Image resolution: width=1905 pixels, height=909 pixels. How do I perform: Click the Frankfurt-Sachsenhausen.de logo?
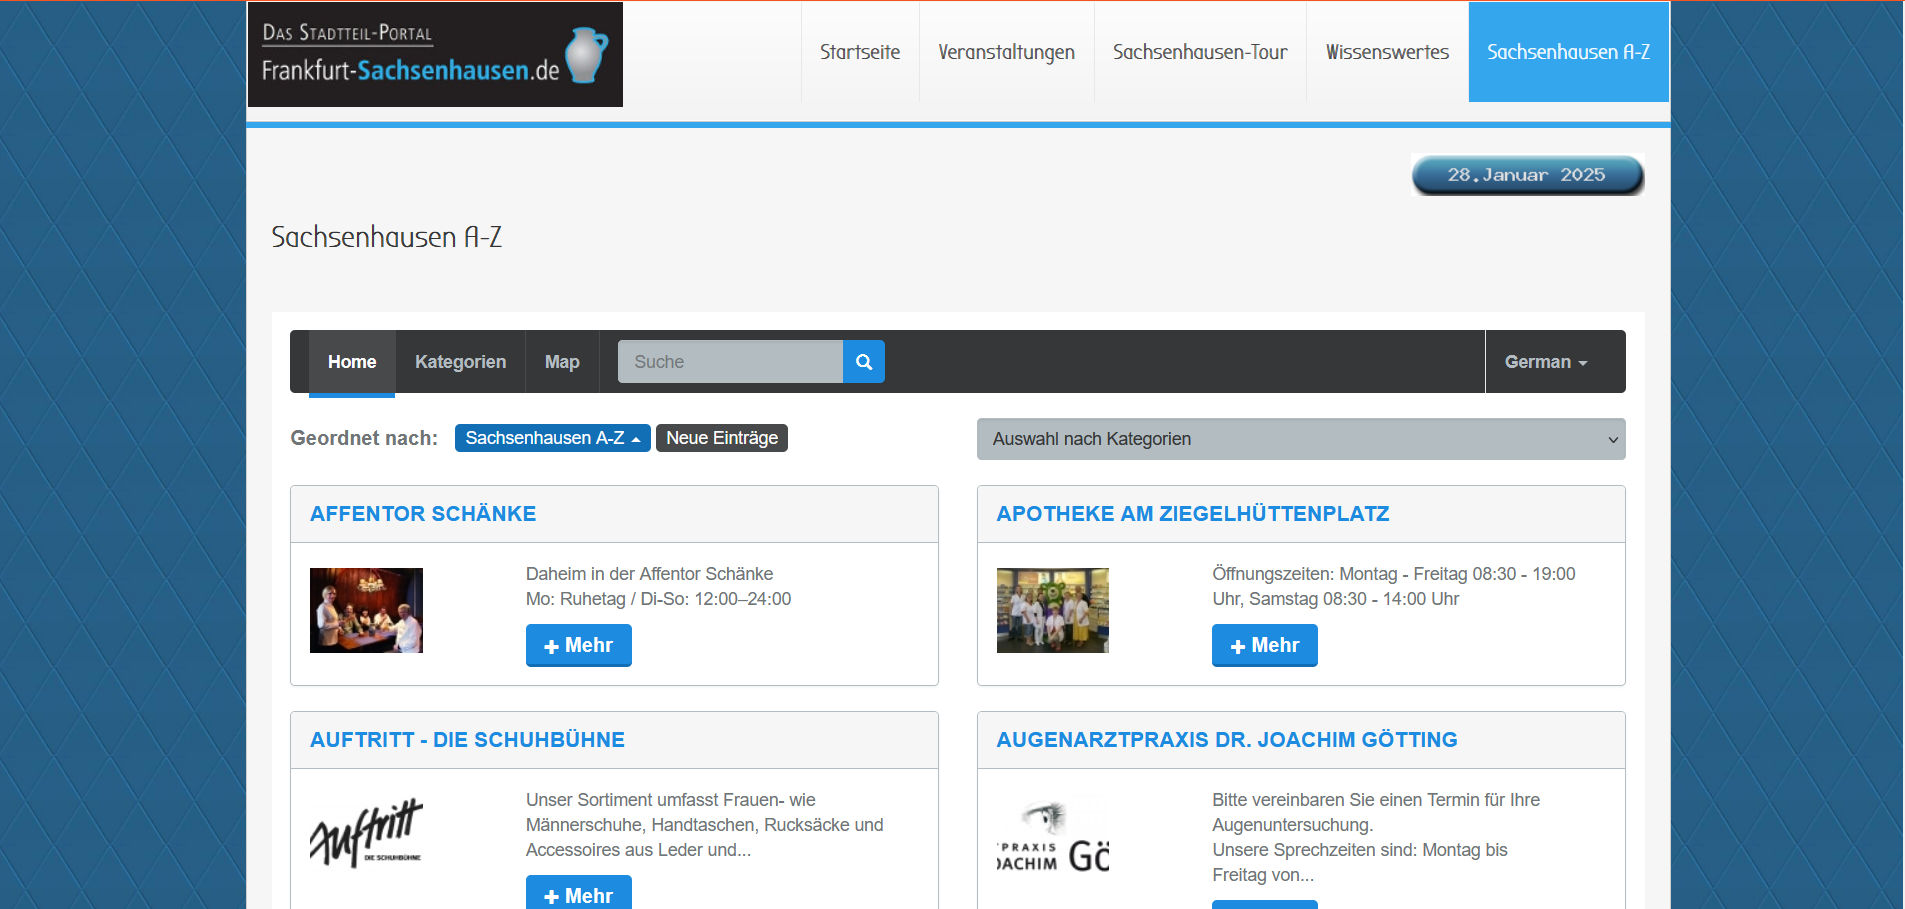pyautogui.click(x=435, y=54)
